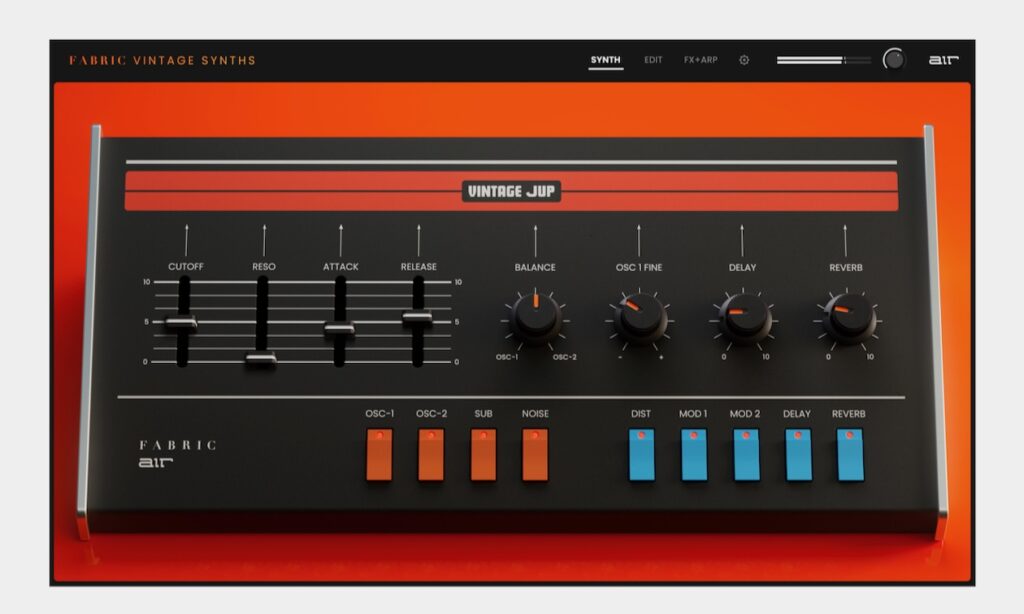1024x614 pixels.
Task: Select the SYNTH tab
Action: [604, 59]
